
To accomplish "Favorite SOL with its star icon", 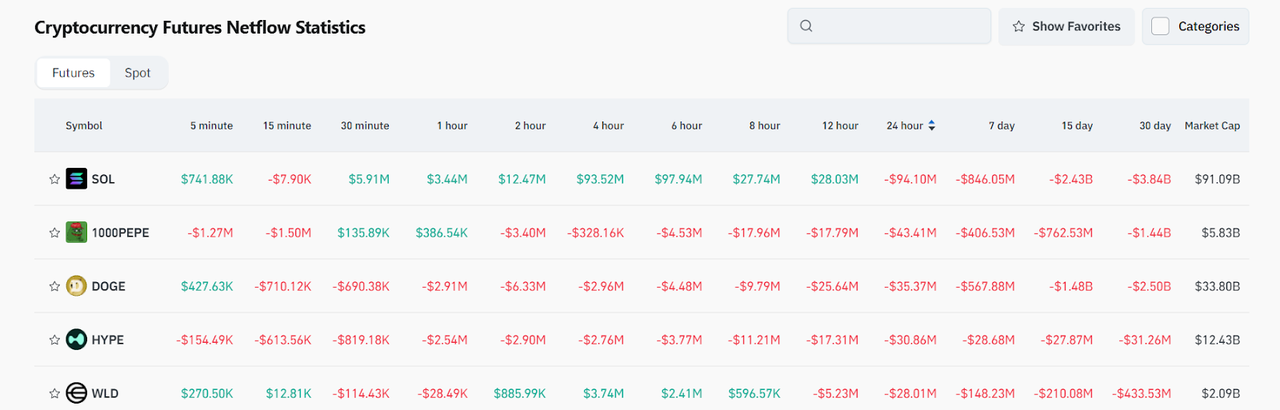I will pos(55,180).
